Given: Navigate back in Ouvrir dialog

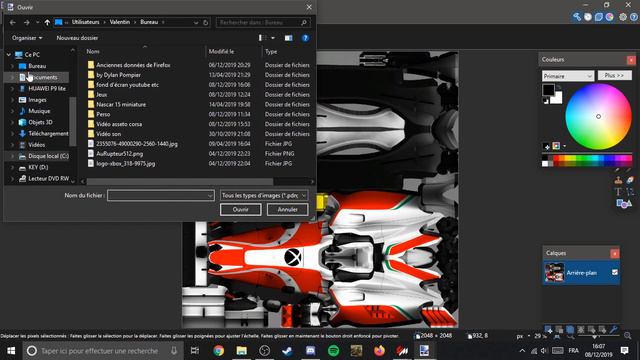Looking at the screenshot, I should coord(13,22).
